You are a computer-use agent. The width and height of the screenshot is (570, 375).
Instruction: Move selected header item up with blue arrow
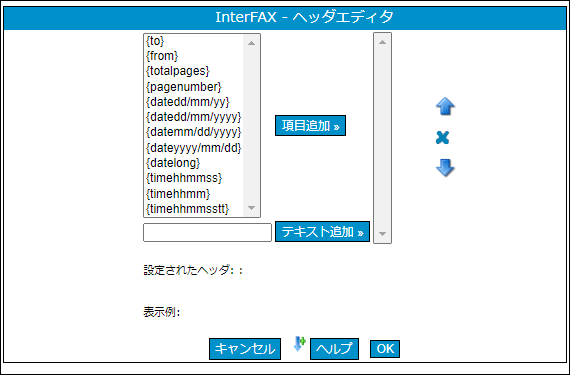pos(445,107)
